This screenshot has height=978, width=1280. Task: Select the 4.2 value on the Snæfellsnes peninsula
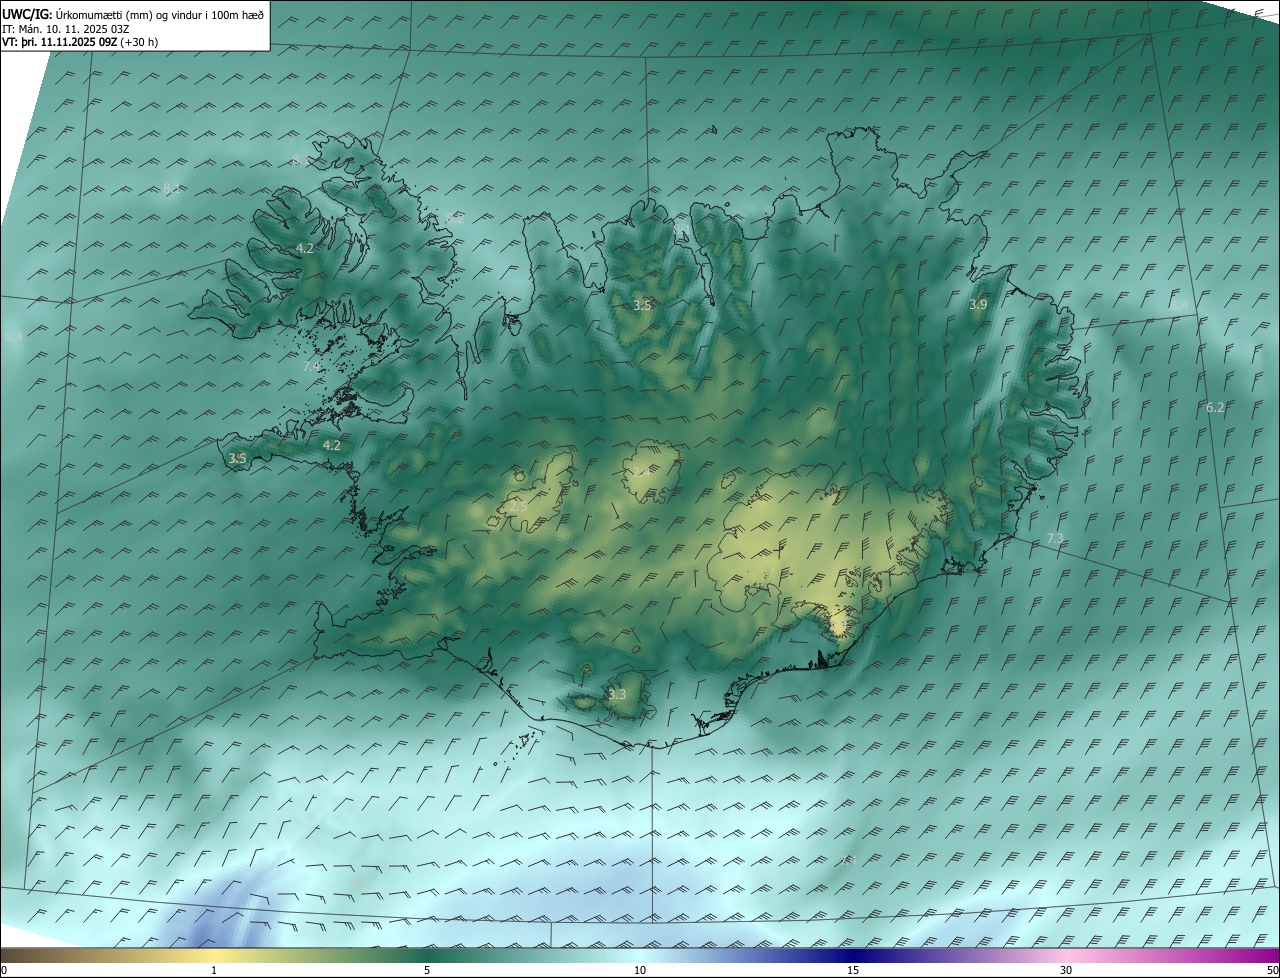click(332, 445)
